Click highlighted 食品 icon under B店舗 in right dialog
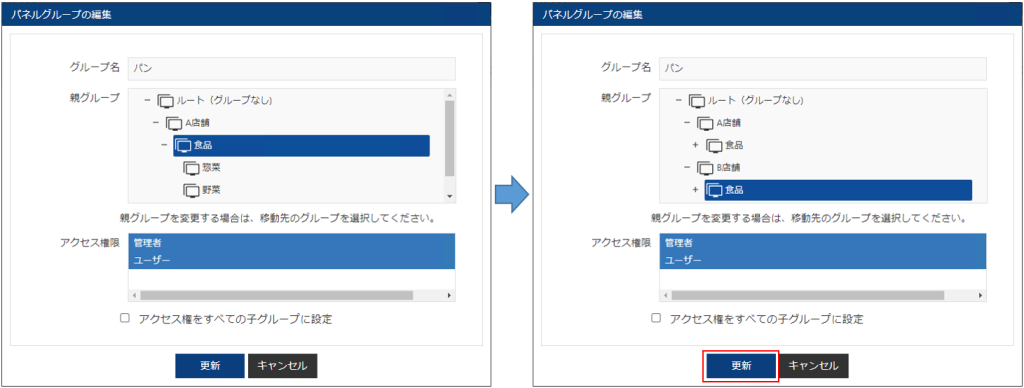1024x388 pixels. 715,190
